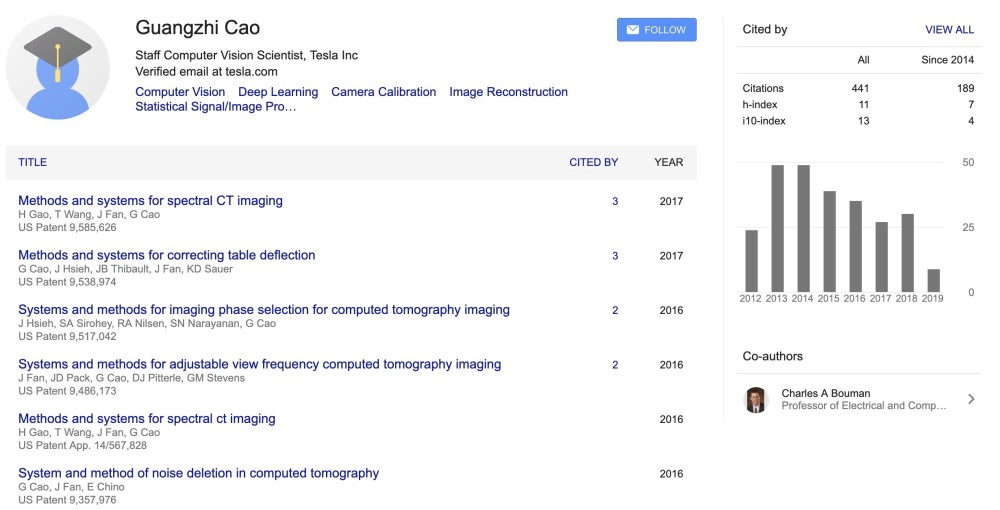This screenshot has height=510, width=1000.
Task: Click the Follow button
Action: (x=656, y=30)
